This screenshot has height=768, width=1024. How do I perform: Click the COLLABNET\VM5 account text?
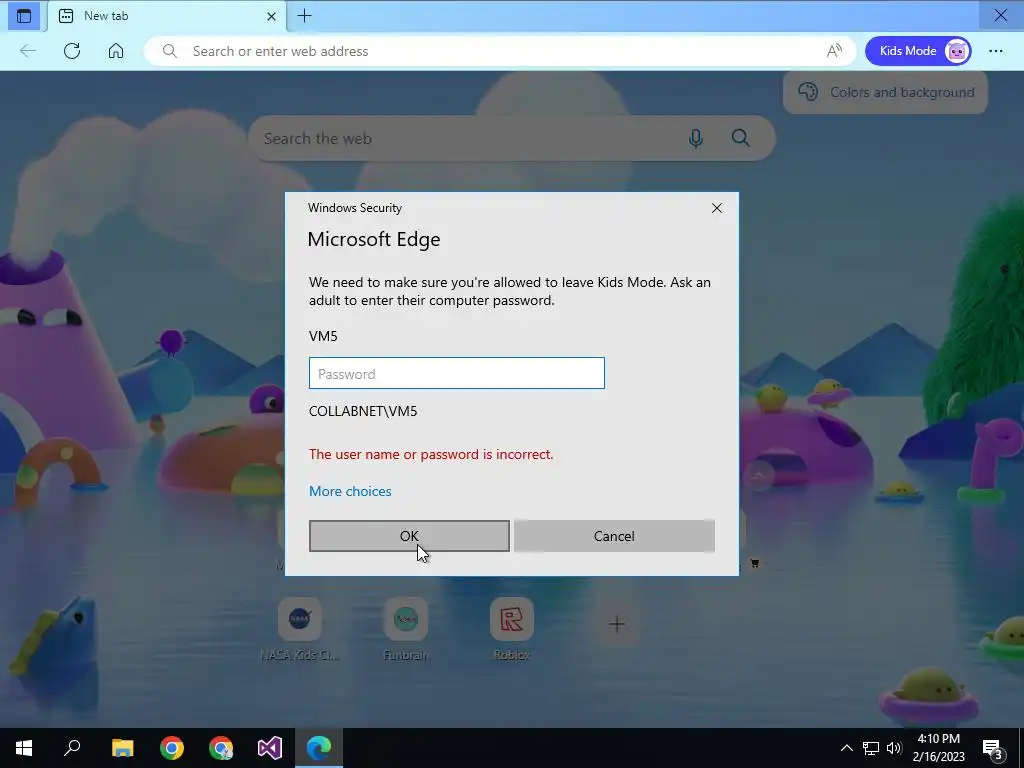coord(362,411)
